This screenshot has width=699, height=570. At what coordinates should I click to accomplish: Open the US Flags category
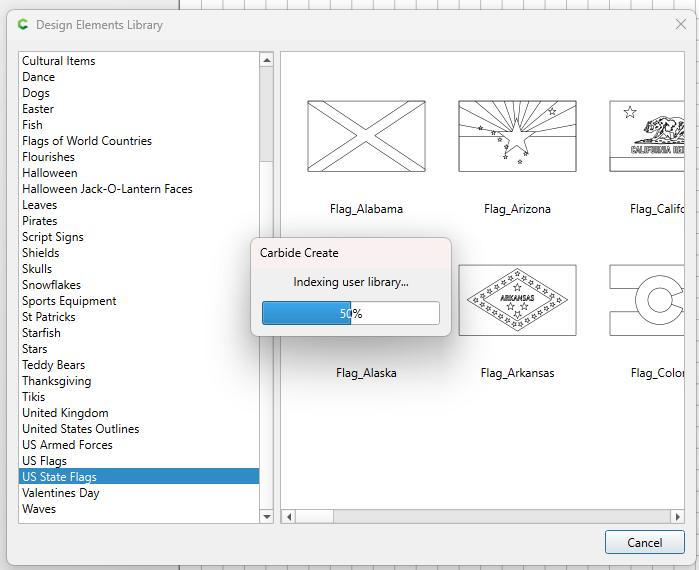point(139,461)
